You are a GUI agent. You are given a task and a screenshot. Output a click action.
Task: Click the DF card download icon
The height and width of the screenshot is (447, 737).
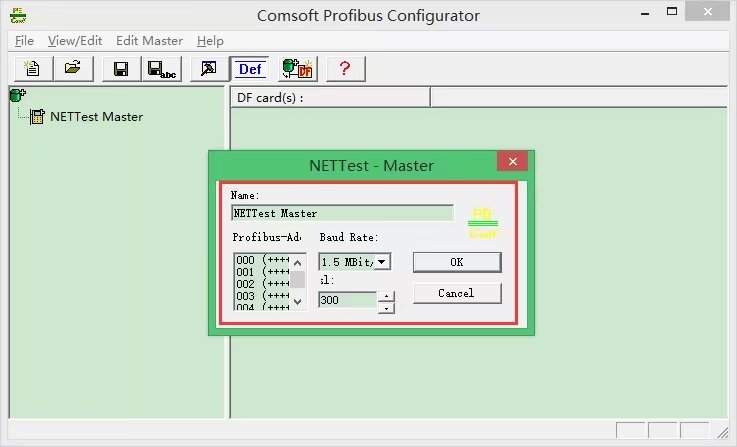[298, 69]
